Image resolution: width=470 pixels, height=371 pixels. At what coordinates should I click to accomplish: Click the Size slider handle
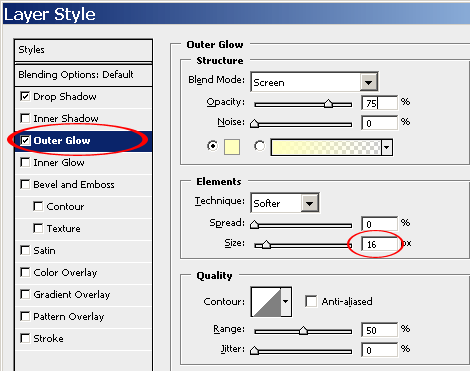point(266,245)
